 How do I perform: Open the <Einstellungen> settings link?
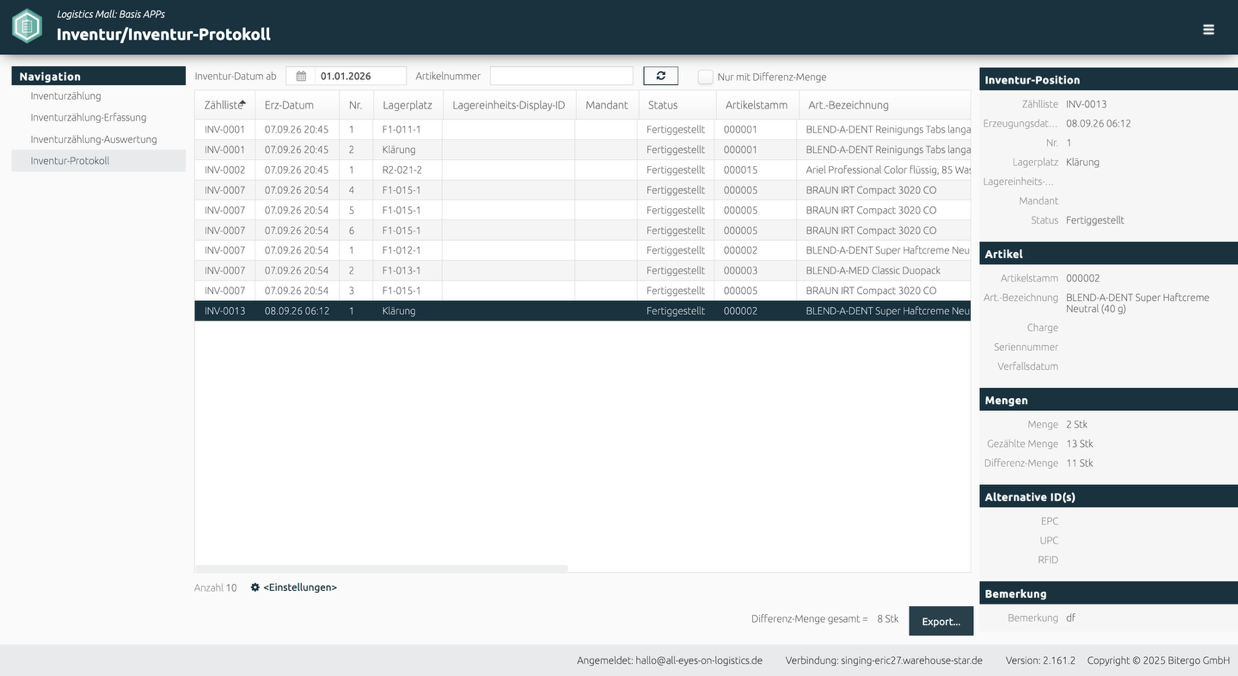(300, 588)
